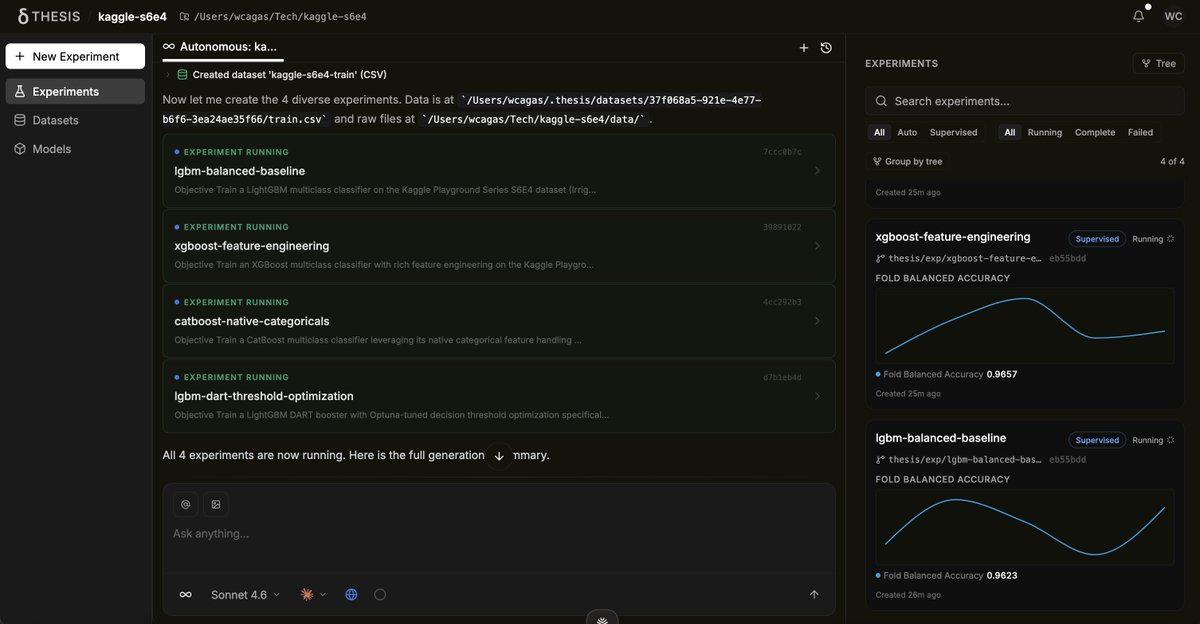Open the lgbm-dart-threshold-optimization card
This screenshot has width=1200, height=624.
pyautogui.click(x=499, y=396)
